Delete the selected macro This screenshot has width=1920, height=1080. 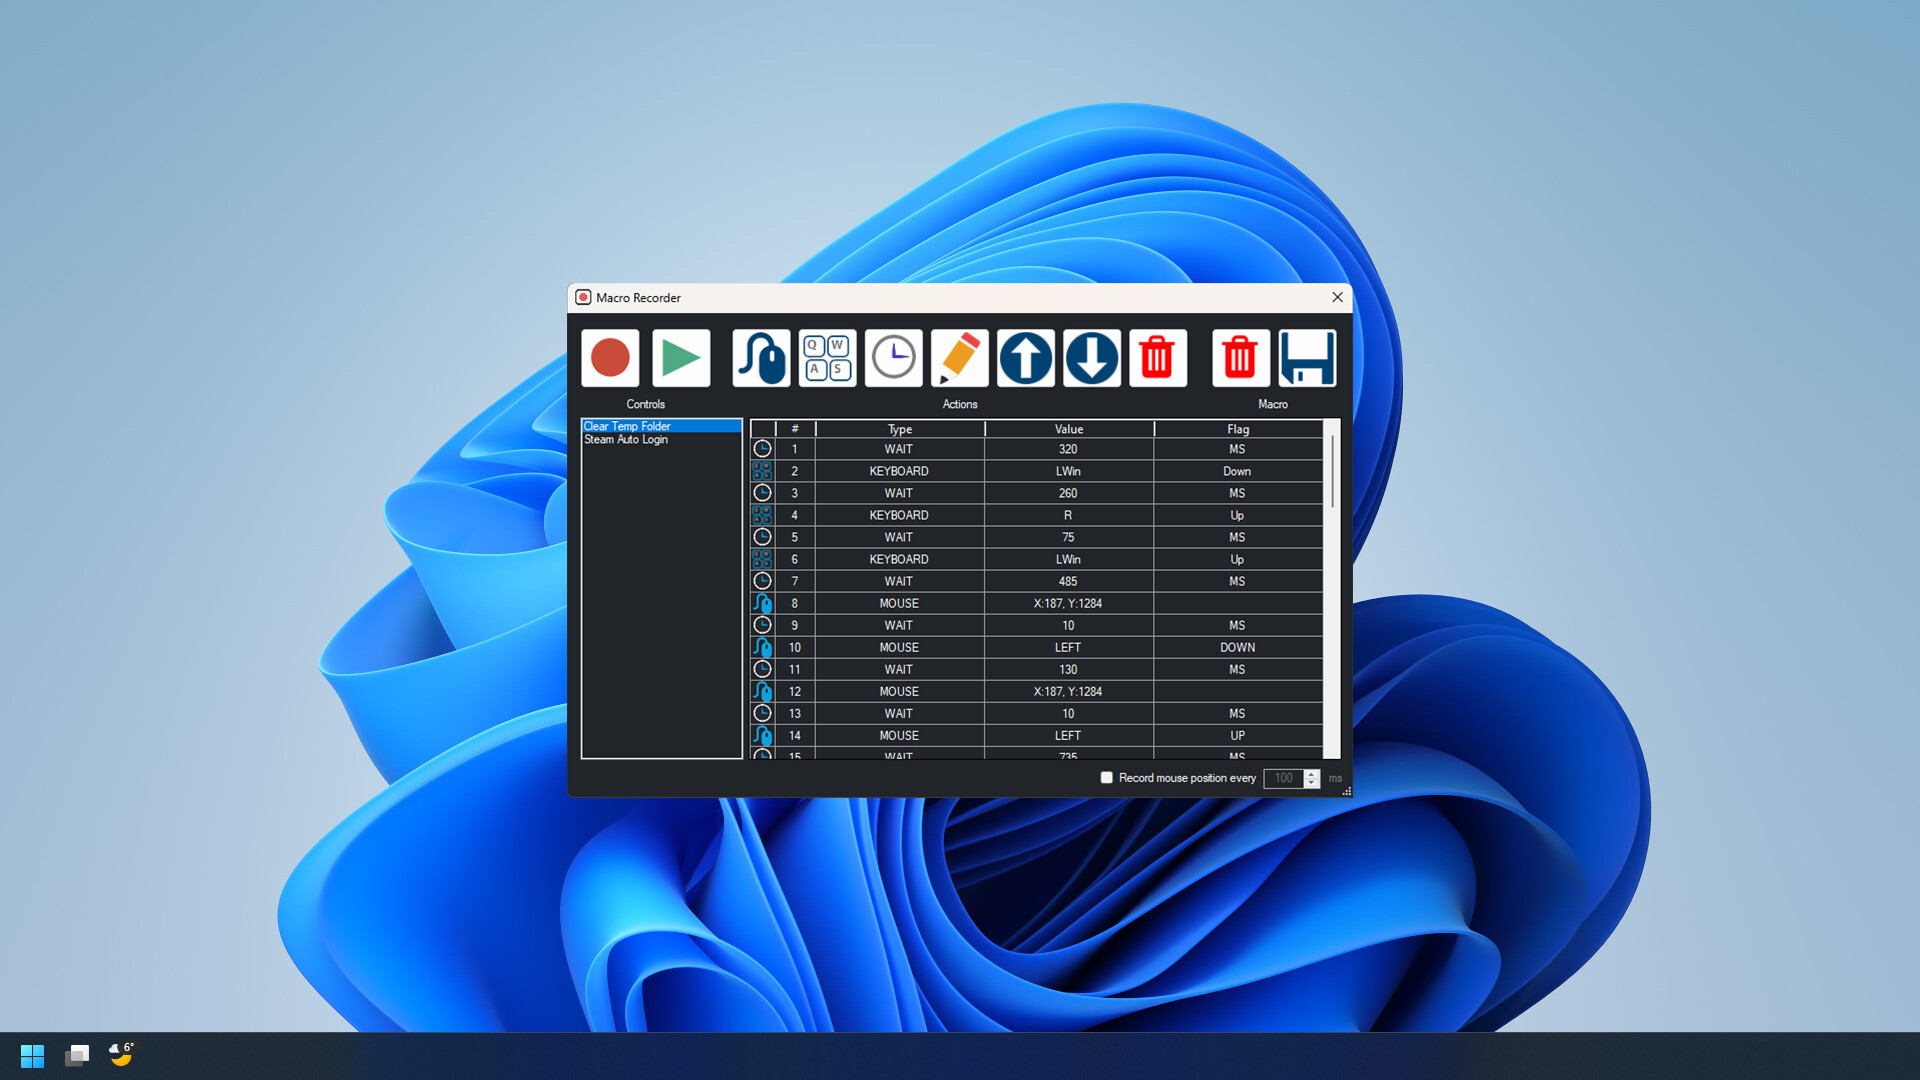click(1240, 357)
